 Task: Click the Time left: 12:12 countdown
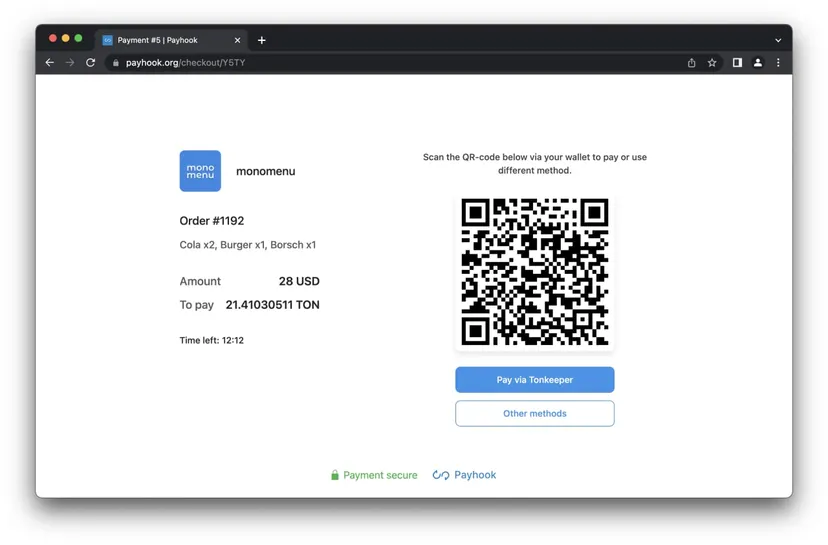212,340
